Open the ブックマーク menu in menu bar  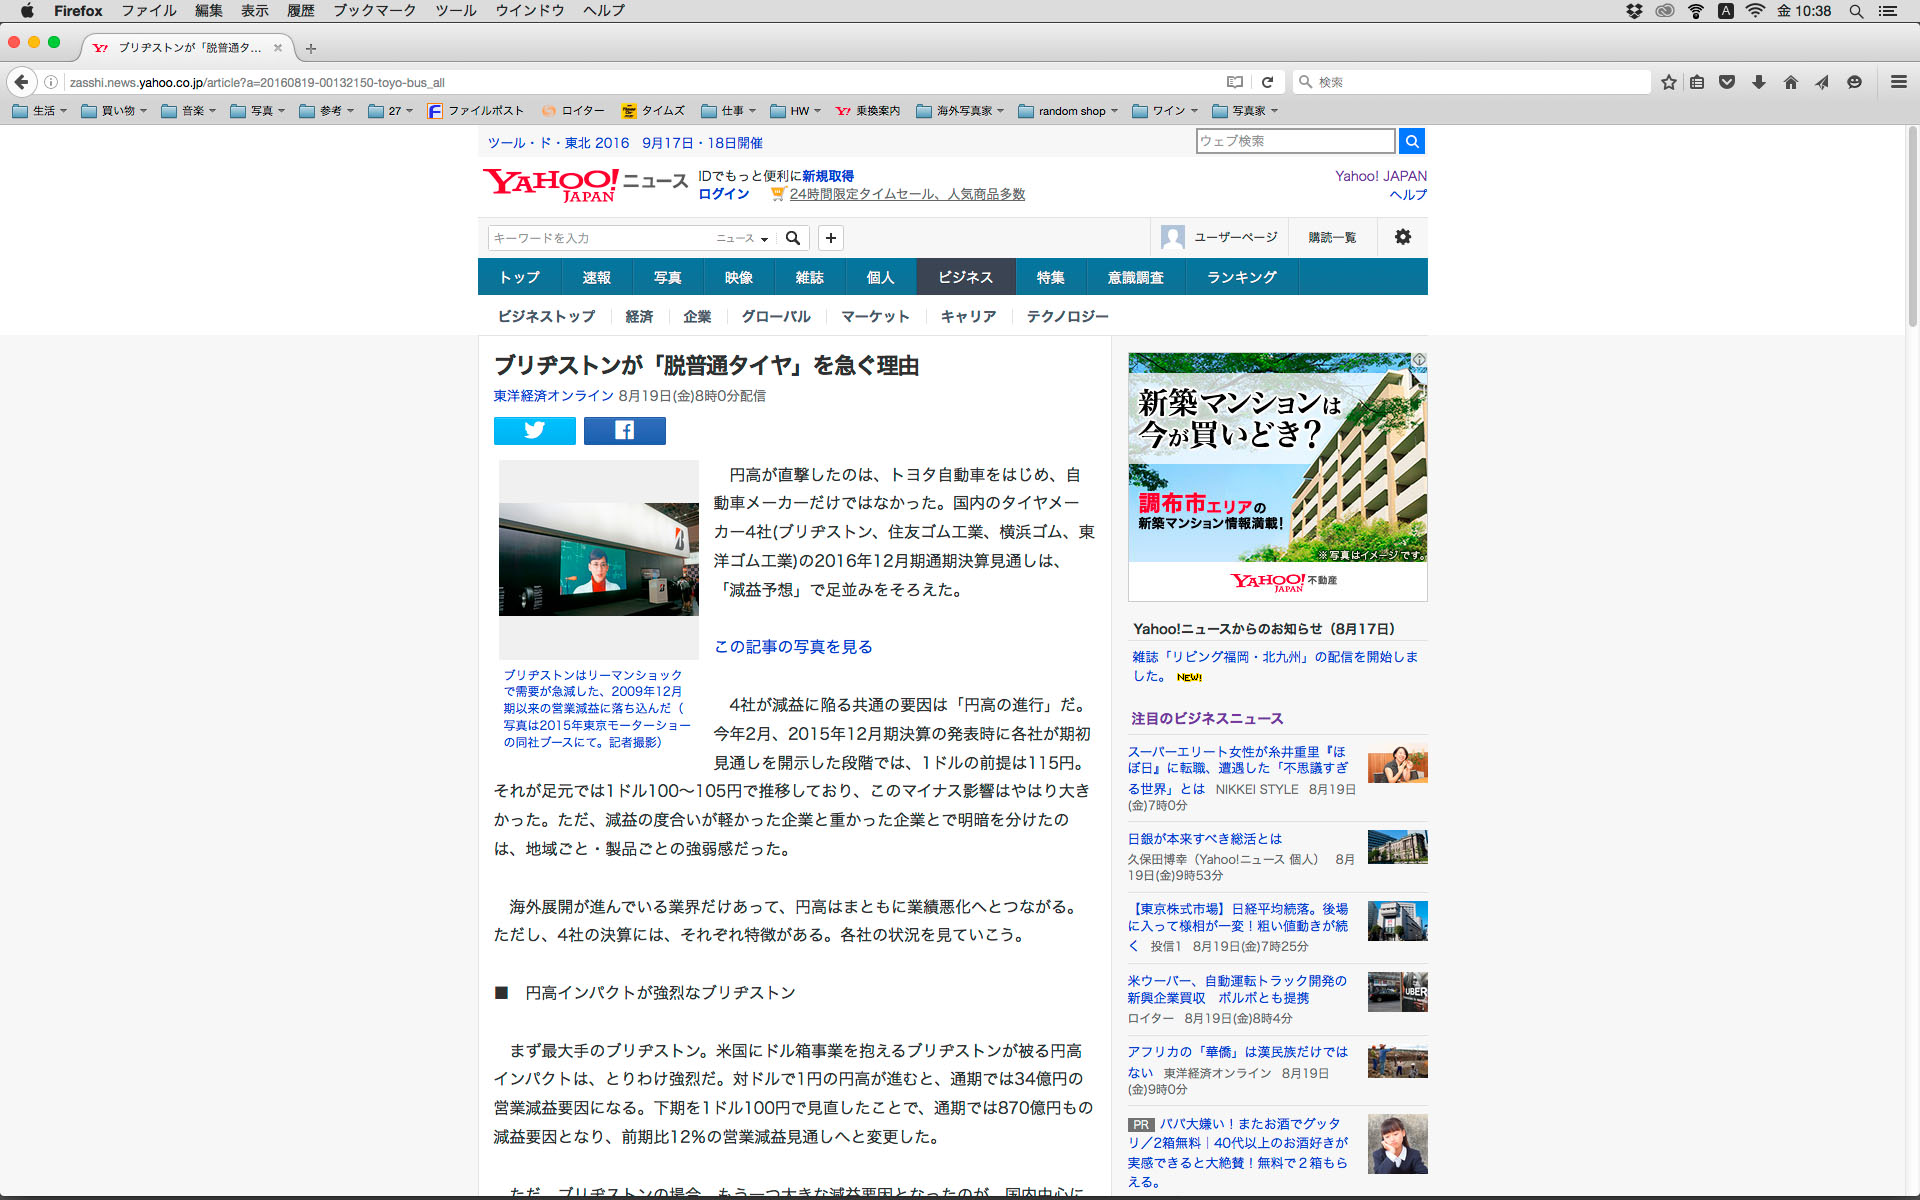click(374, 11)
